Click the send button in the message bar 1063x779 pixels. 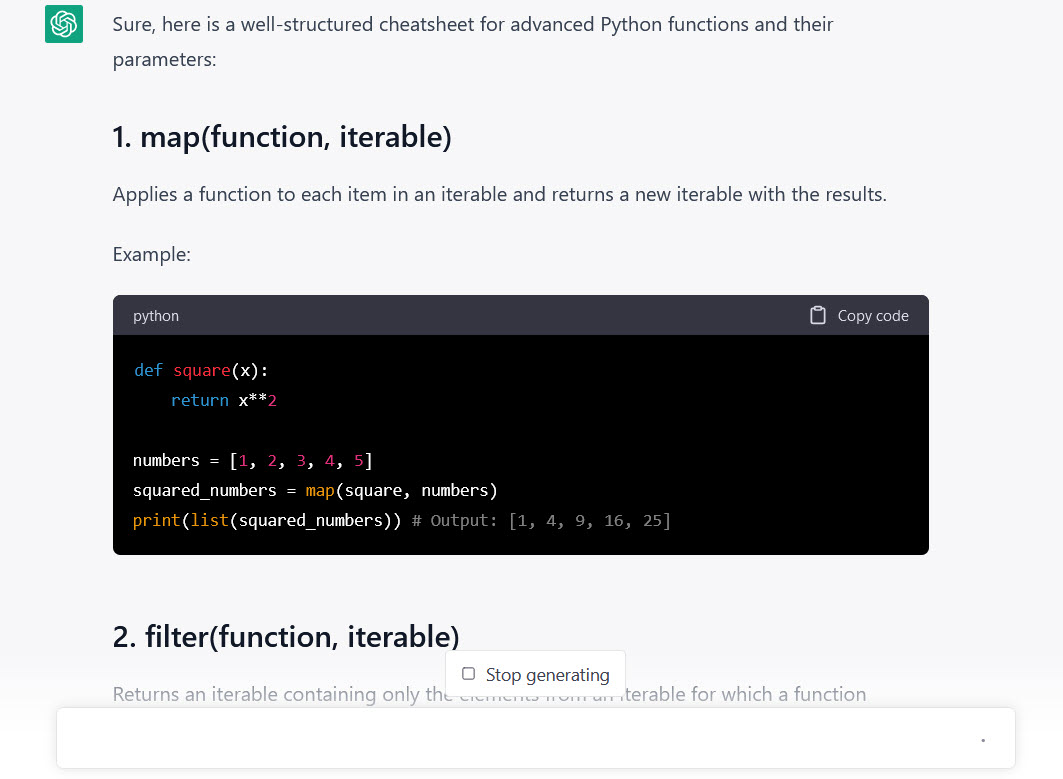click(983, 738)
